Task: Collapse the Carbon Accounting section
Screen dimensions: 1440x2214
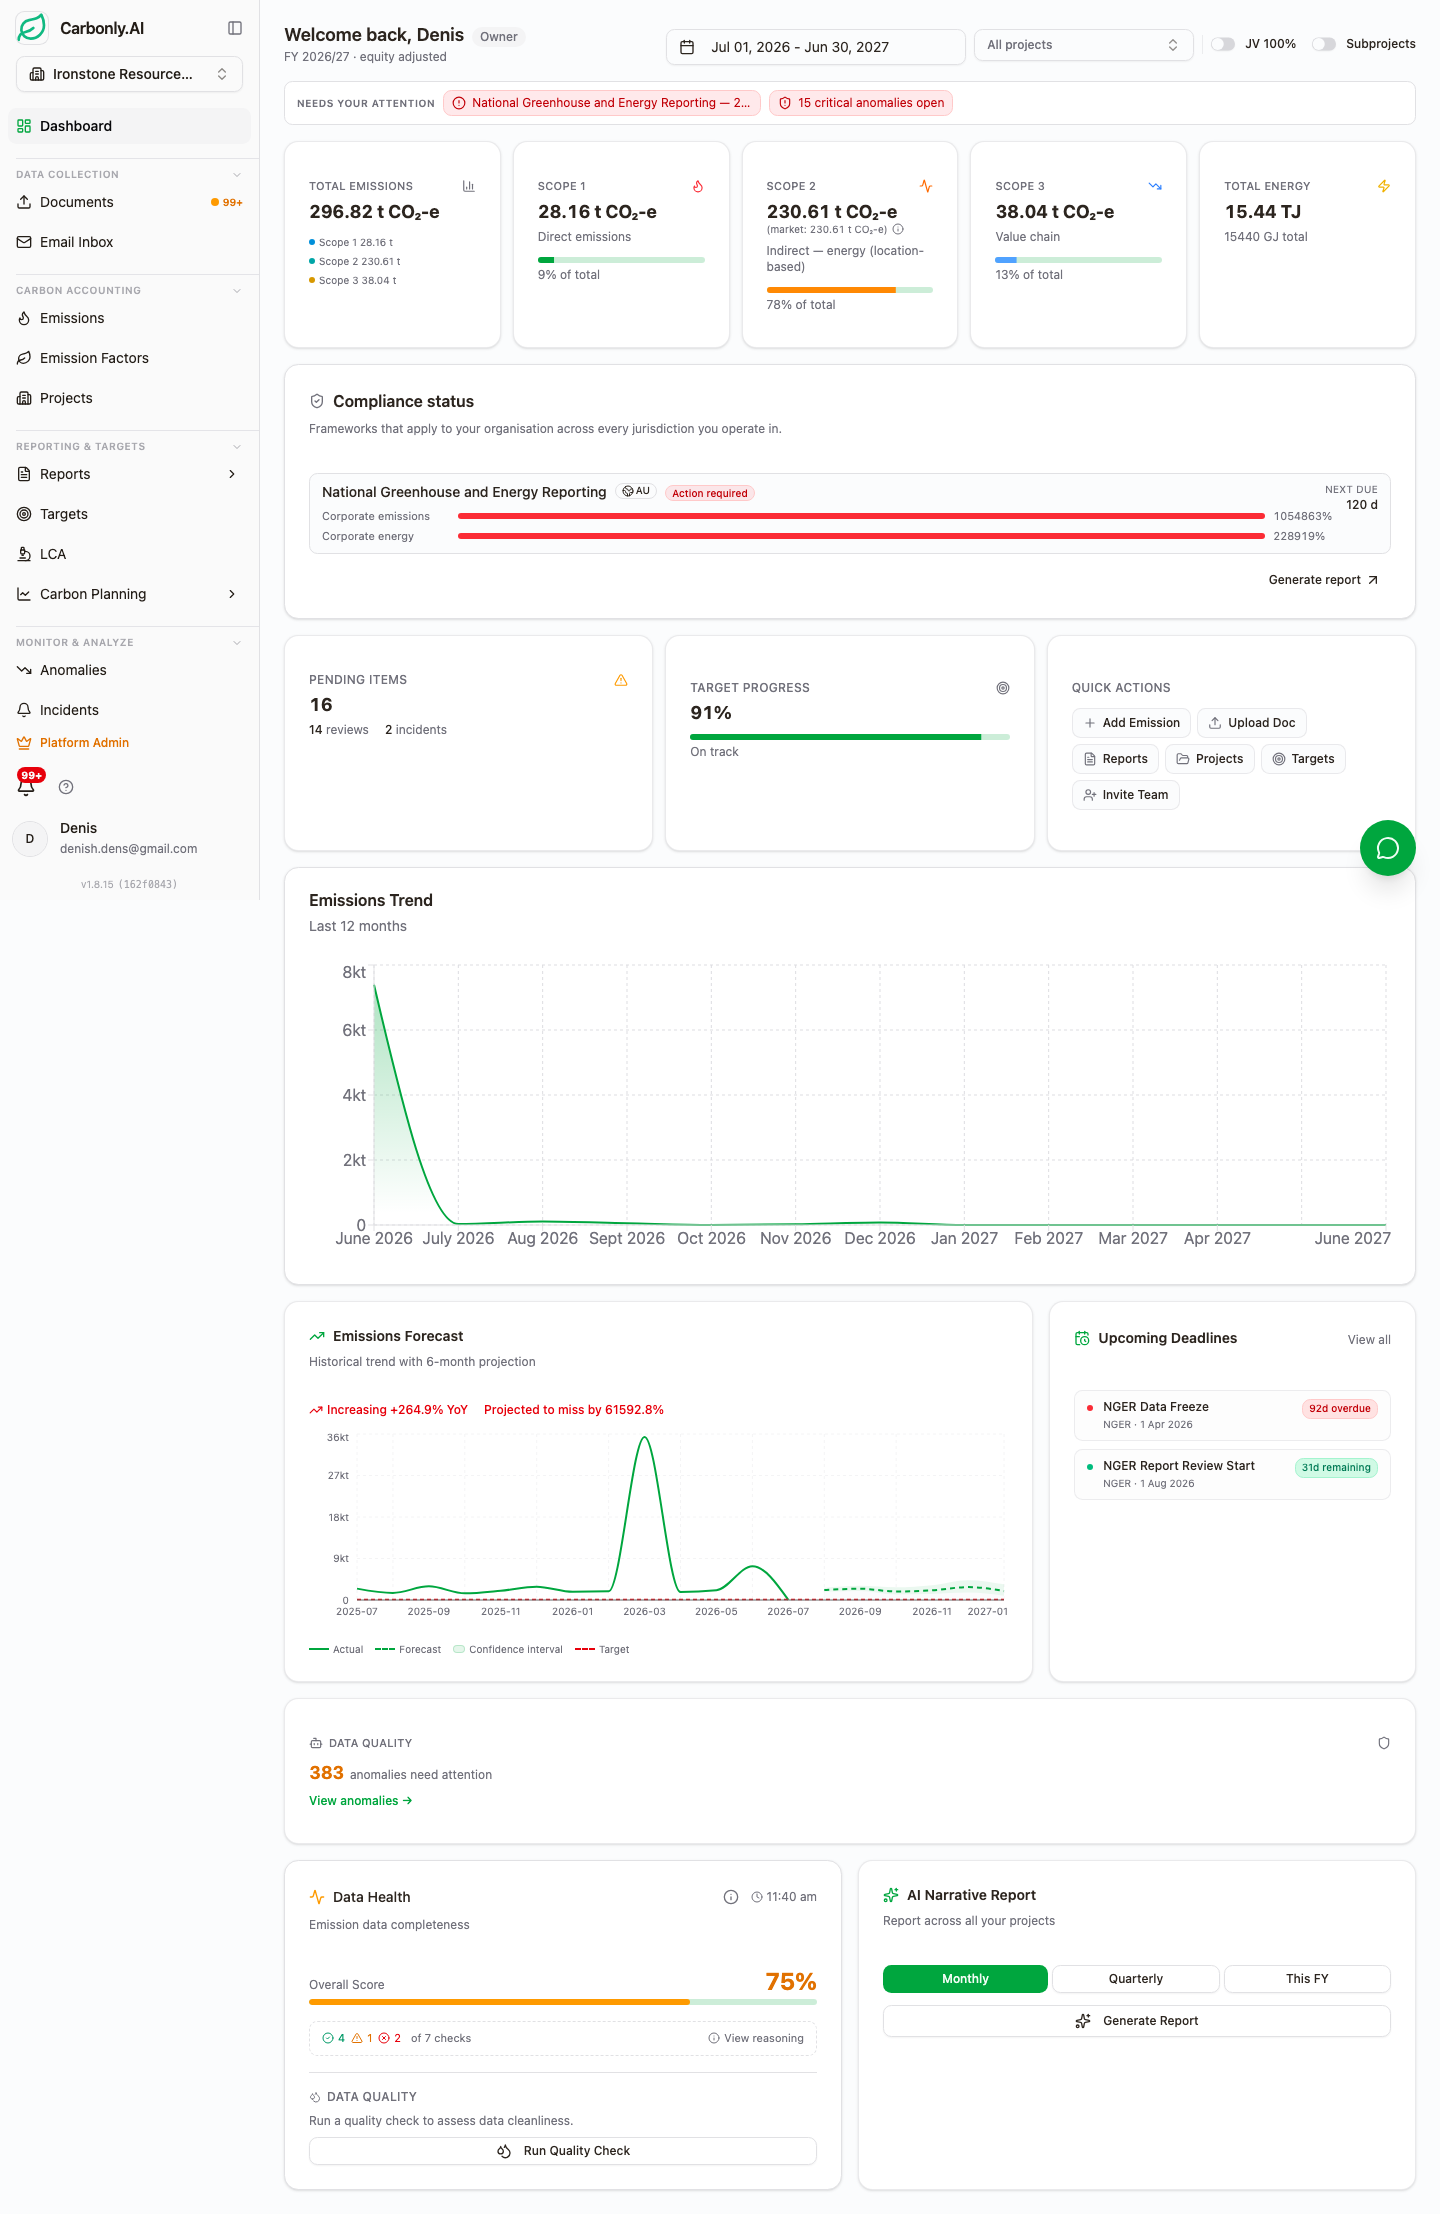Action: click(x=237, y=291)
